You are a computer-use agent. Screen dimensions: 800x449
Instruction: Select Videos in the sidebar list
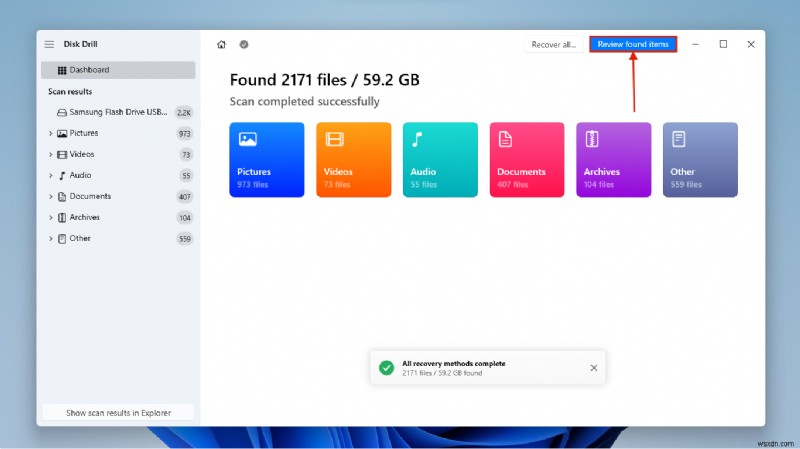[118, 154]
